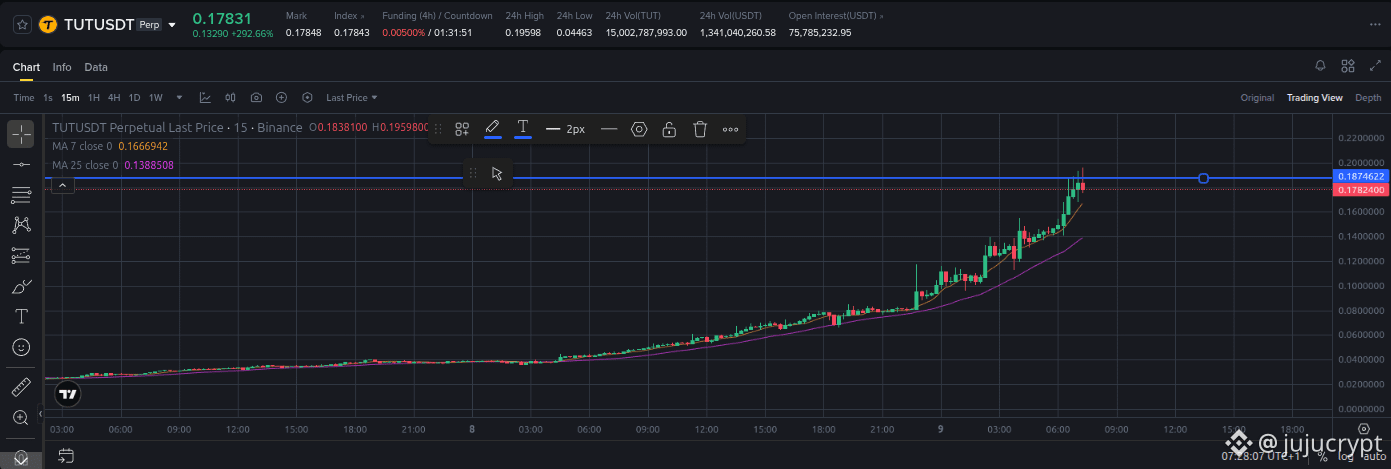This screenshot has height=469, width=1391.
Task: Switch to Trading View chart
Action: point(1314,98)
